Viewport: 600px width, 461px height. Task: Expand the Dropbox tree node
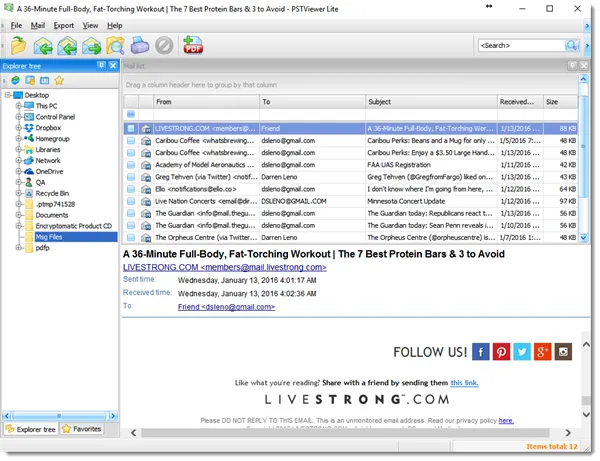point(18,127)
